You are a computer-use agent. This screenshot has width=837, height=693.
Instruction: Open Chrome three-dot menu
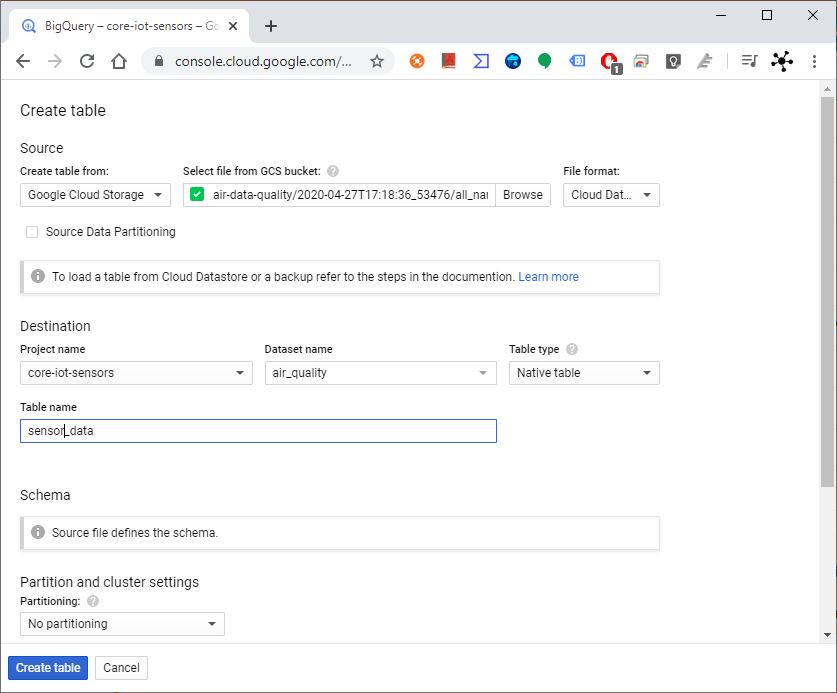point(814,61)
